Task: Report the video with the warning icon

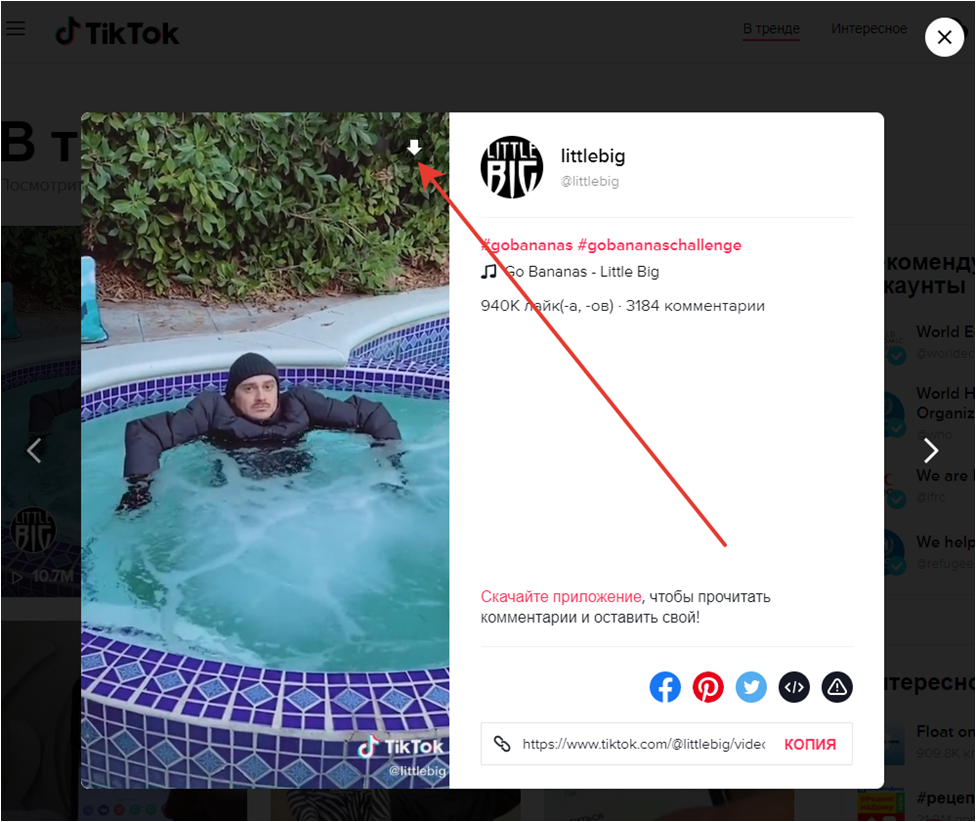Action: click(837, 687)
